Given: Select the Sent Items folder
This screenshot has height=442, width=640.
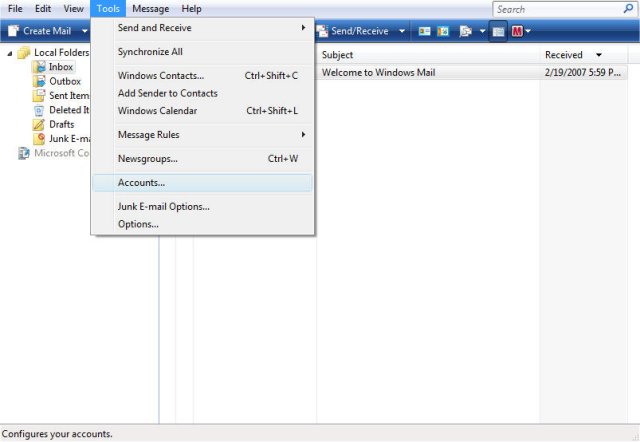Looking at the screenshot, I should pyautogui.click(x=69, y=96).
